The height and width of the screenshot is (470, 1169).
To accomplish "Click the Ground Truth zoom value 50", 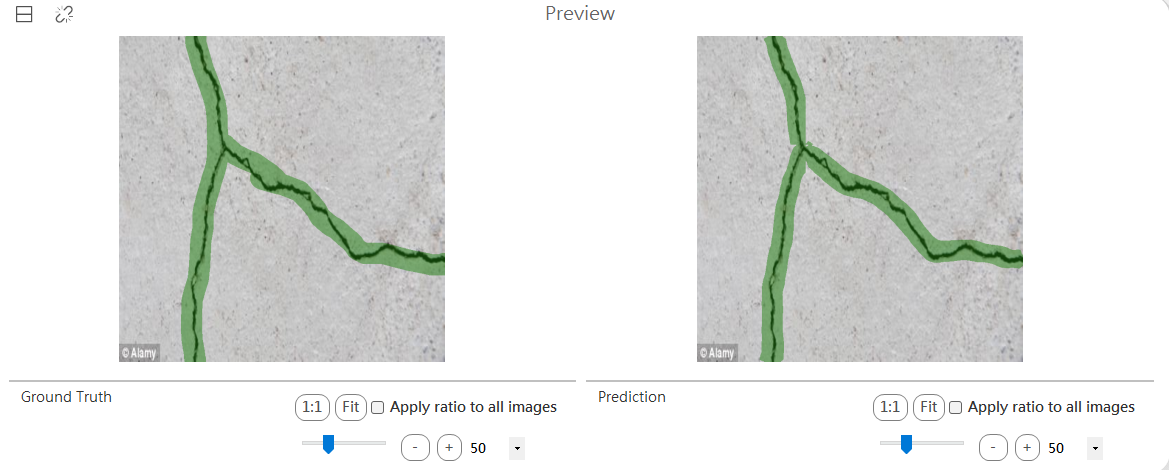I will [x=478, y=448].
